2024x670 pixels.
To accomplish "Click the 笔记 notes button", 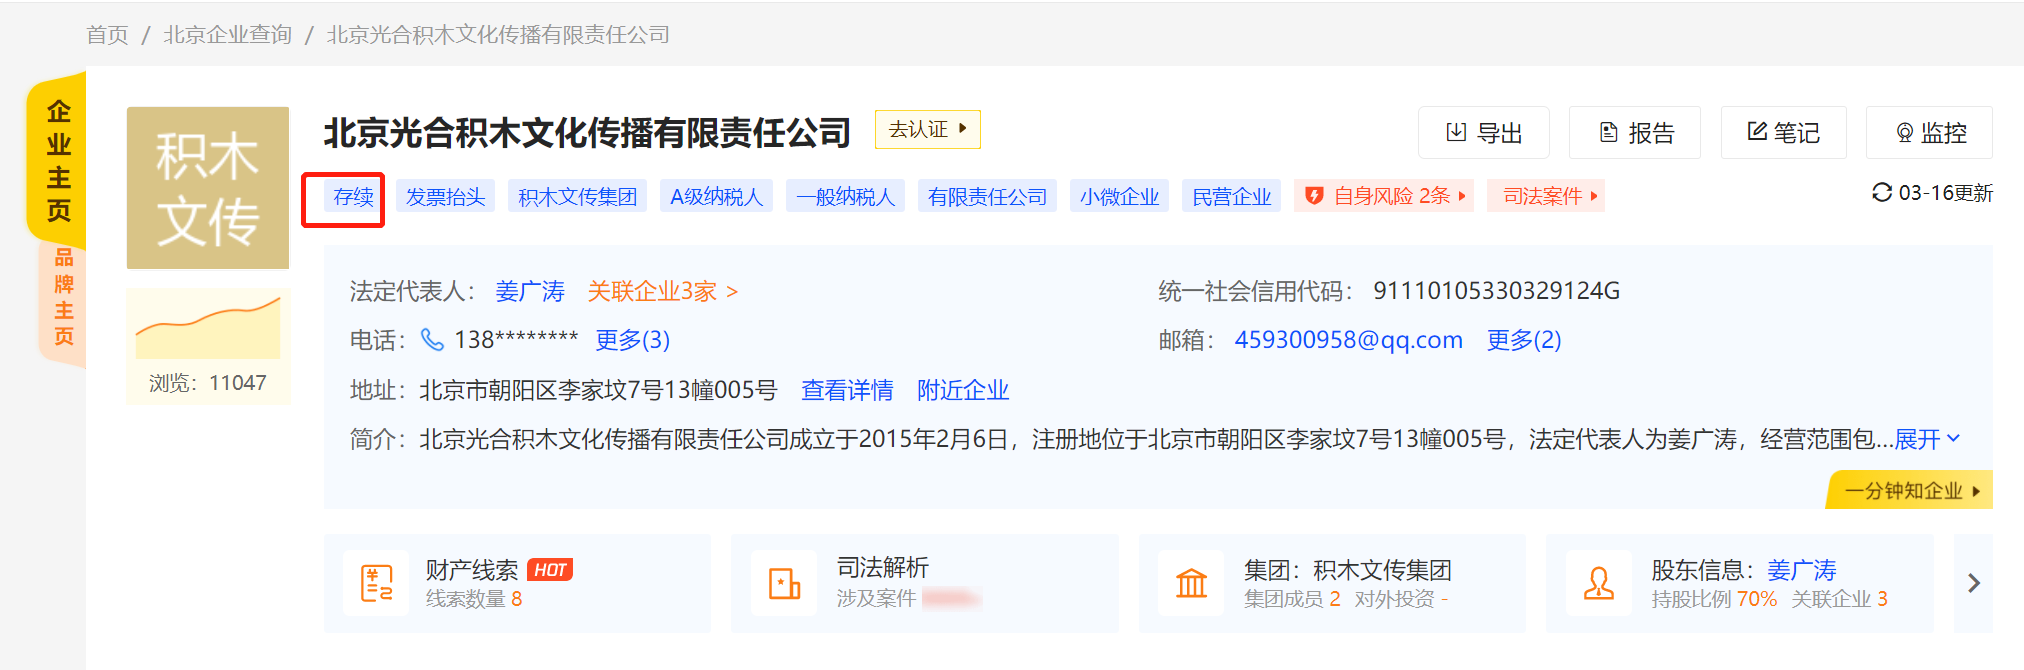I will click(1784, 133).
